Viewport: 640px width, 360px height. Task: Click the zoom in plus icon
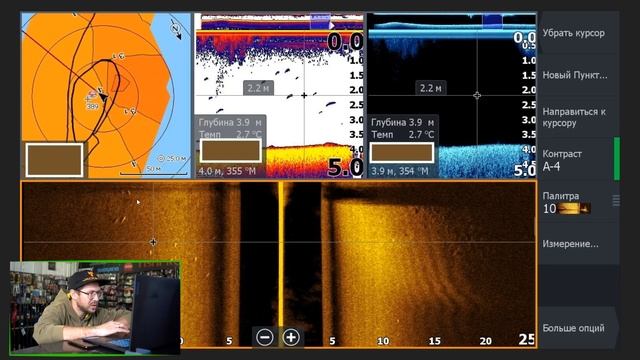point(291,338)
